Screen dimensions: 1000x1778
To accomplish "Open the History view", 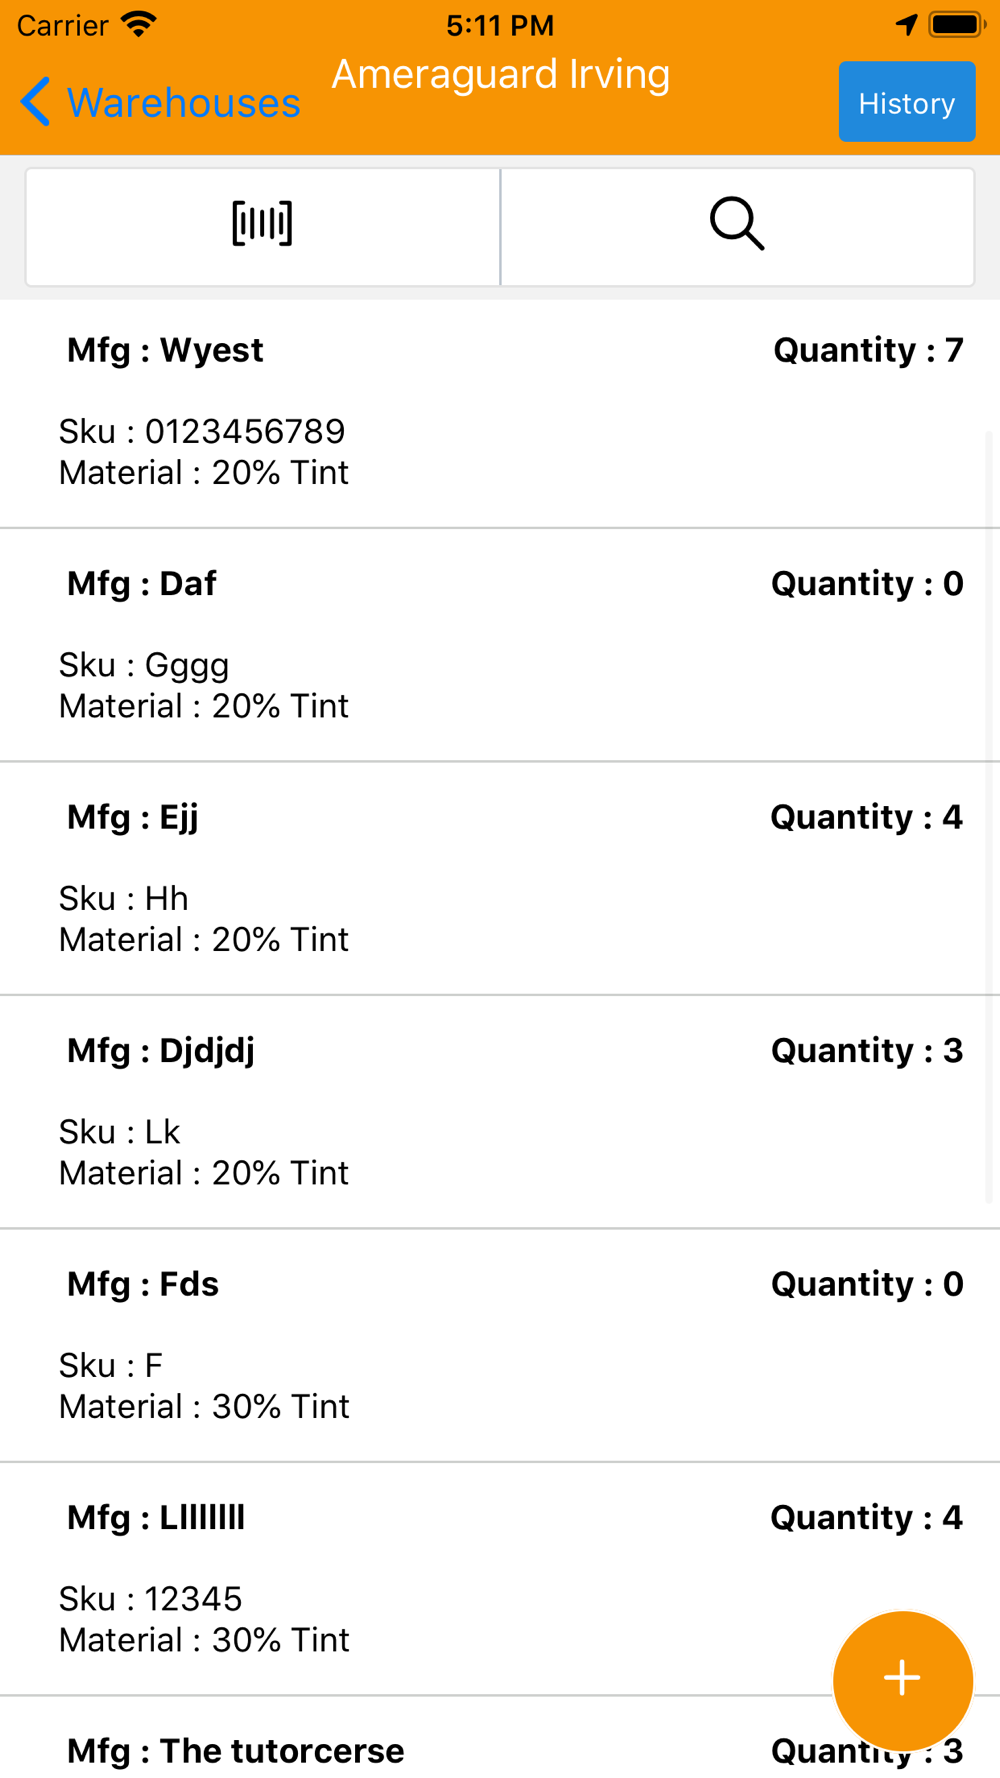I will [x=906, y=102].
